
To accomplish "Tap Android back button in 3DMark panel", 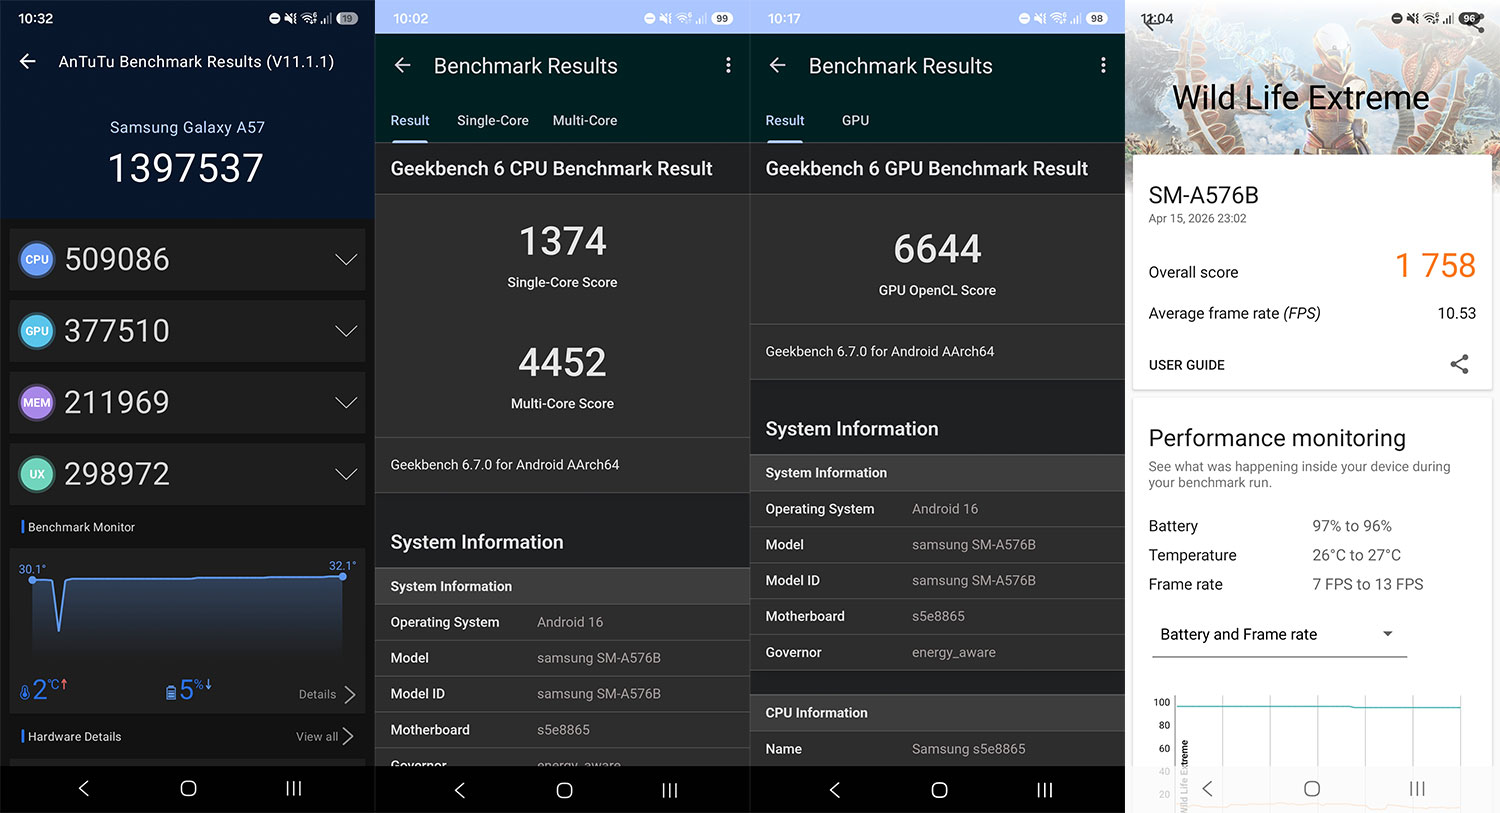I will 1207,789.
